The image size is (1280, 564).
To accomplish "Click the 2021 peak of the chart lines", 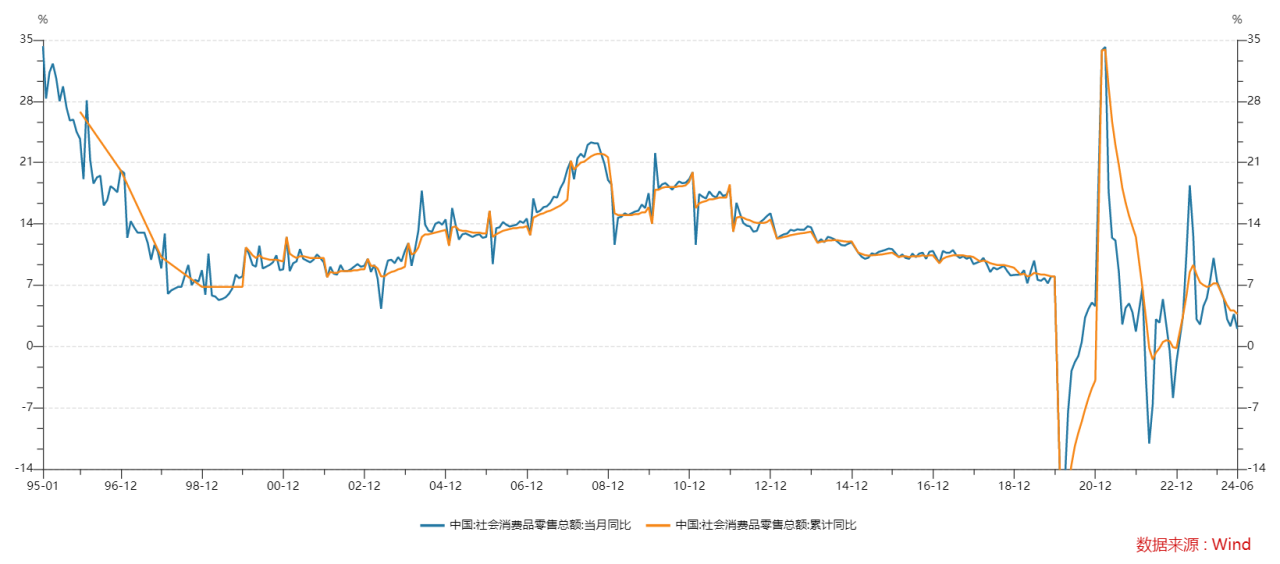I will click(1103, 47).
